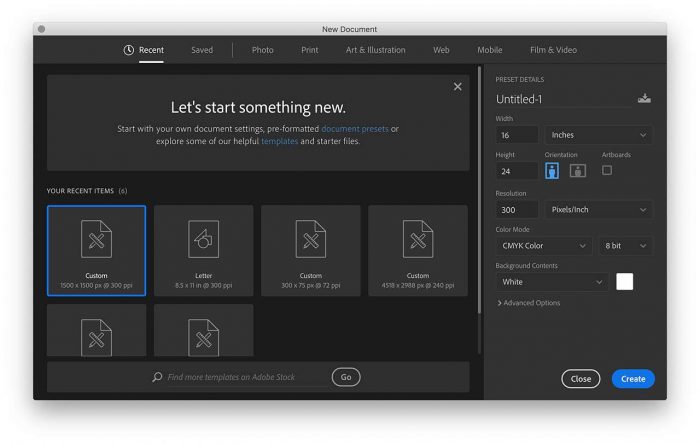Image resolution: width=700 pixels, height=444 pixels.
Task: Switch to the Photo tab
Action: click(262, 50)
